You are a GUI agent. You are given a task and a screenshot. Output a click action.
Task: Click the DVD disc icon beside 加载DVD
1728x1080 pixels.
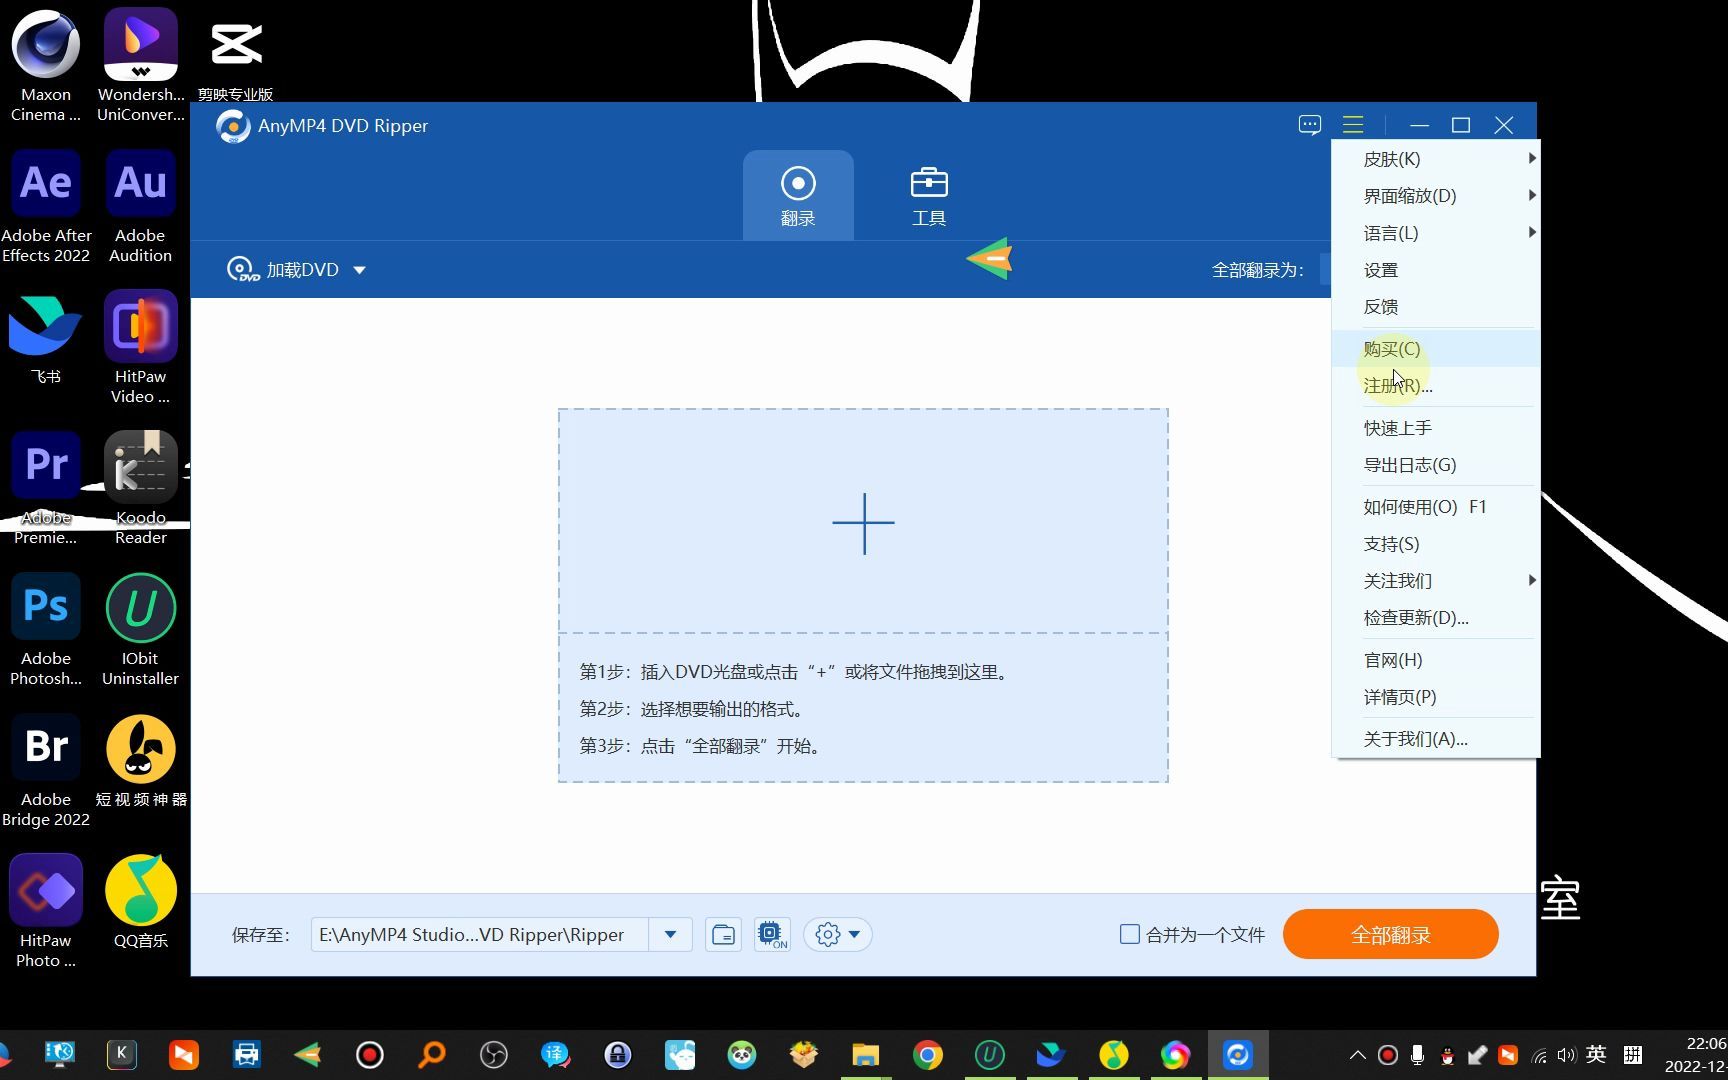click(241, 268)
